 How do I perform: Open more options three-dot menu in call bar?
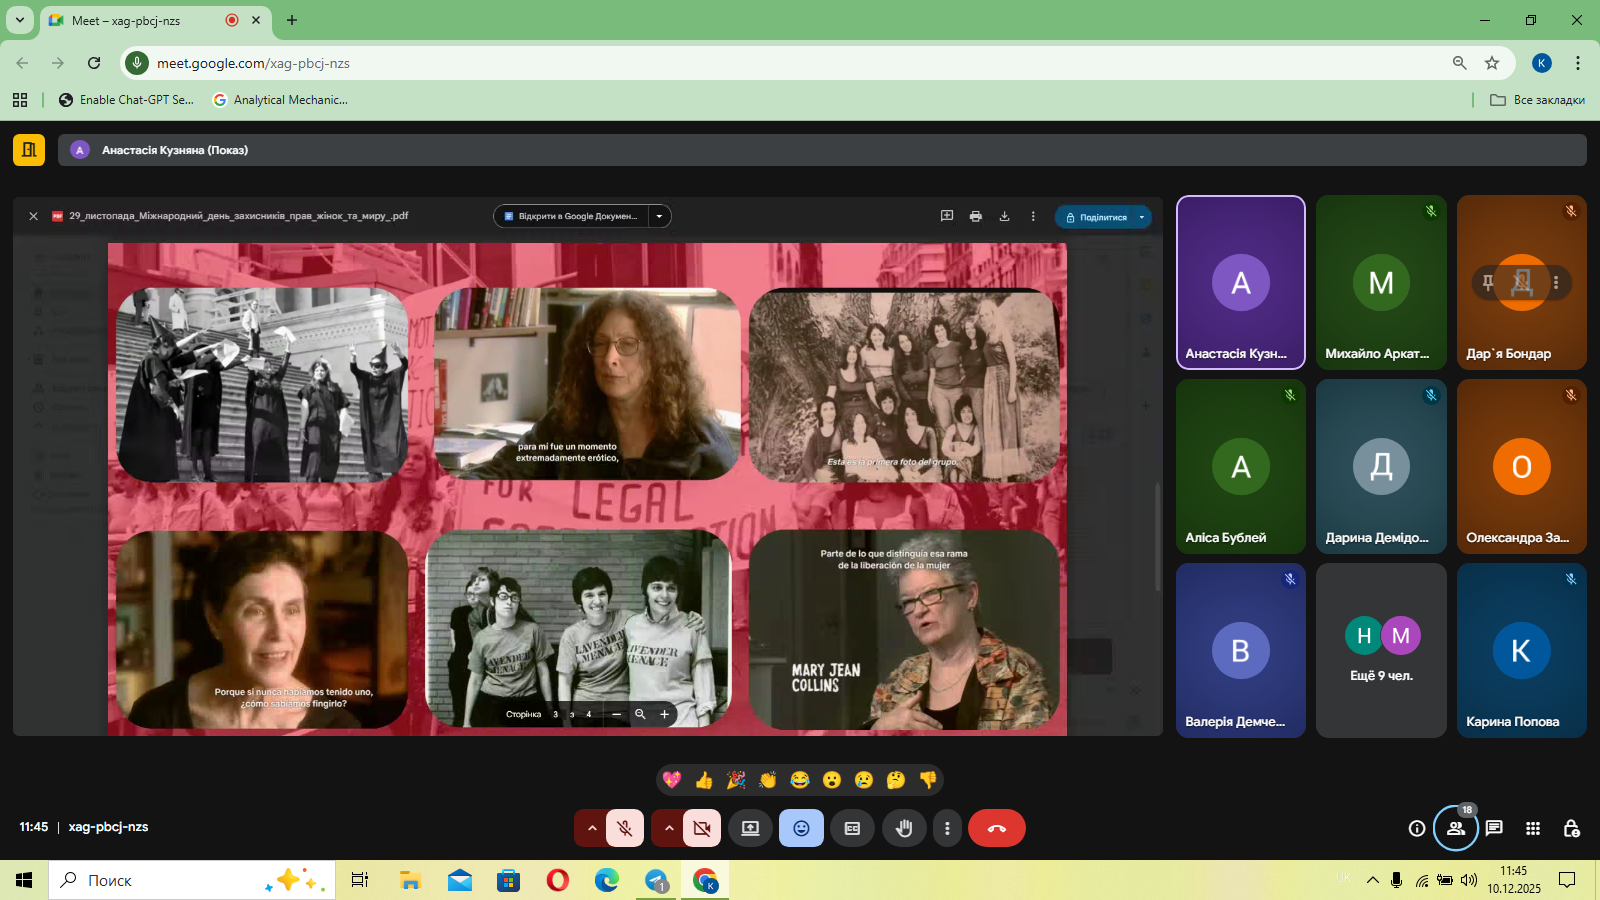click(x=947, y=828)
